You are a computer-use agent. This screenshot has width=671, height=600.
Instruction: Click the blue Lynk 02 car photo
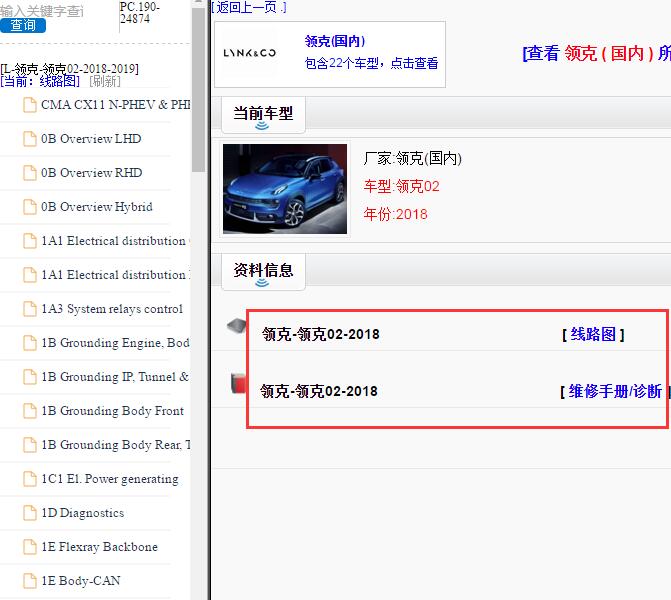point(285,189)
